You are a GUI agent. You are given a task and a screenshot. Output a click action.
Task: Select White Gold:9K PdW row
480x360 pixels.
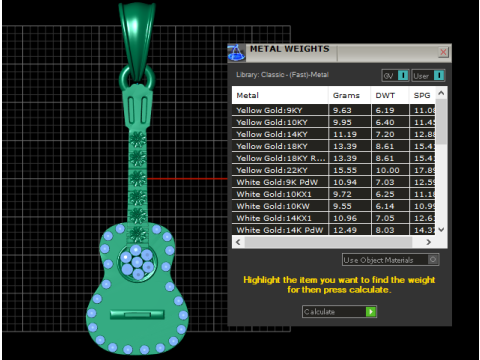click(x=334, y=182)
